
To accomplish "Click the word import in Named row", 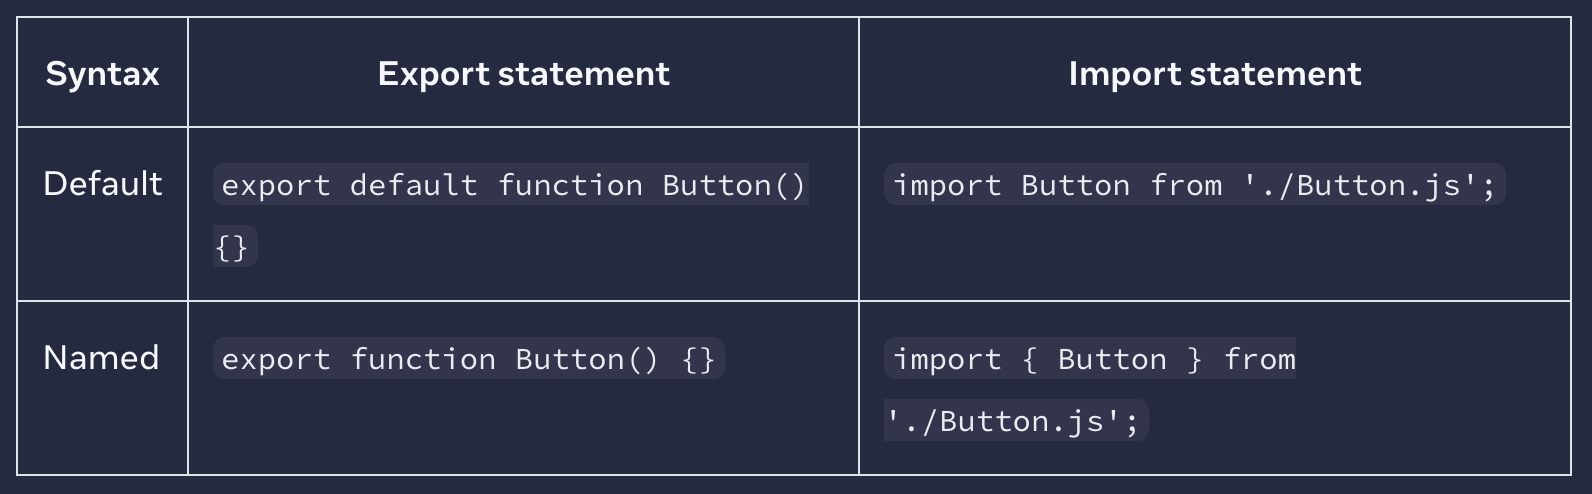I will click(946, 359).
